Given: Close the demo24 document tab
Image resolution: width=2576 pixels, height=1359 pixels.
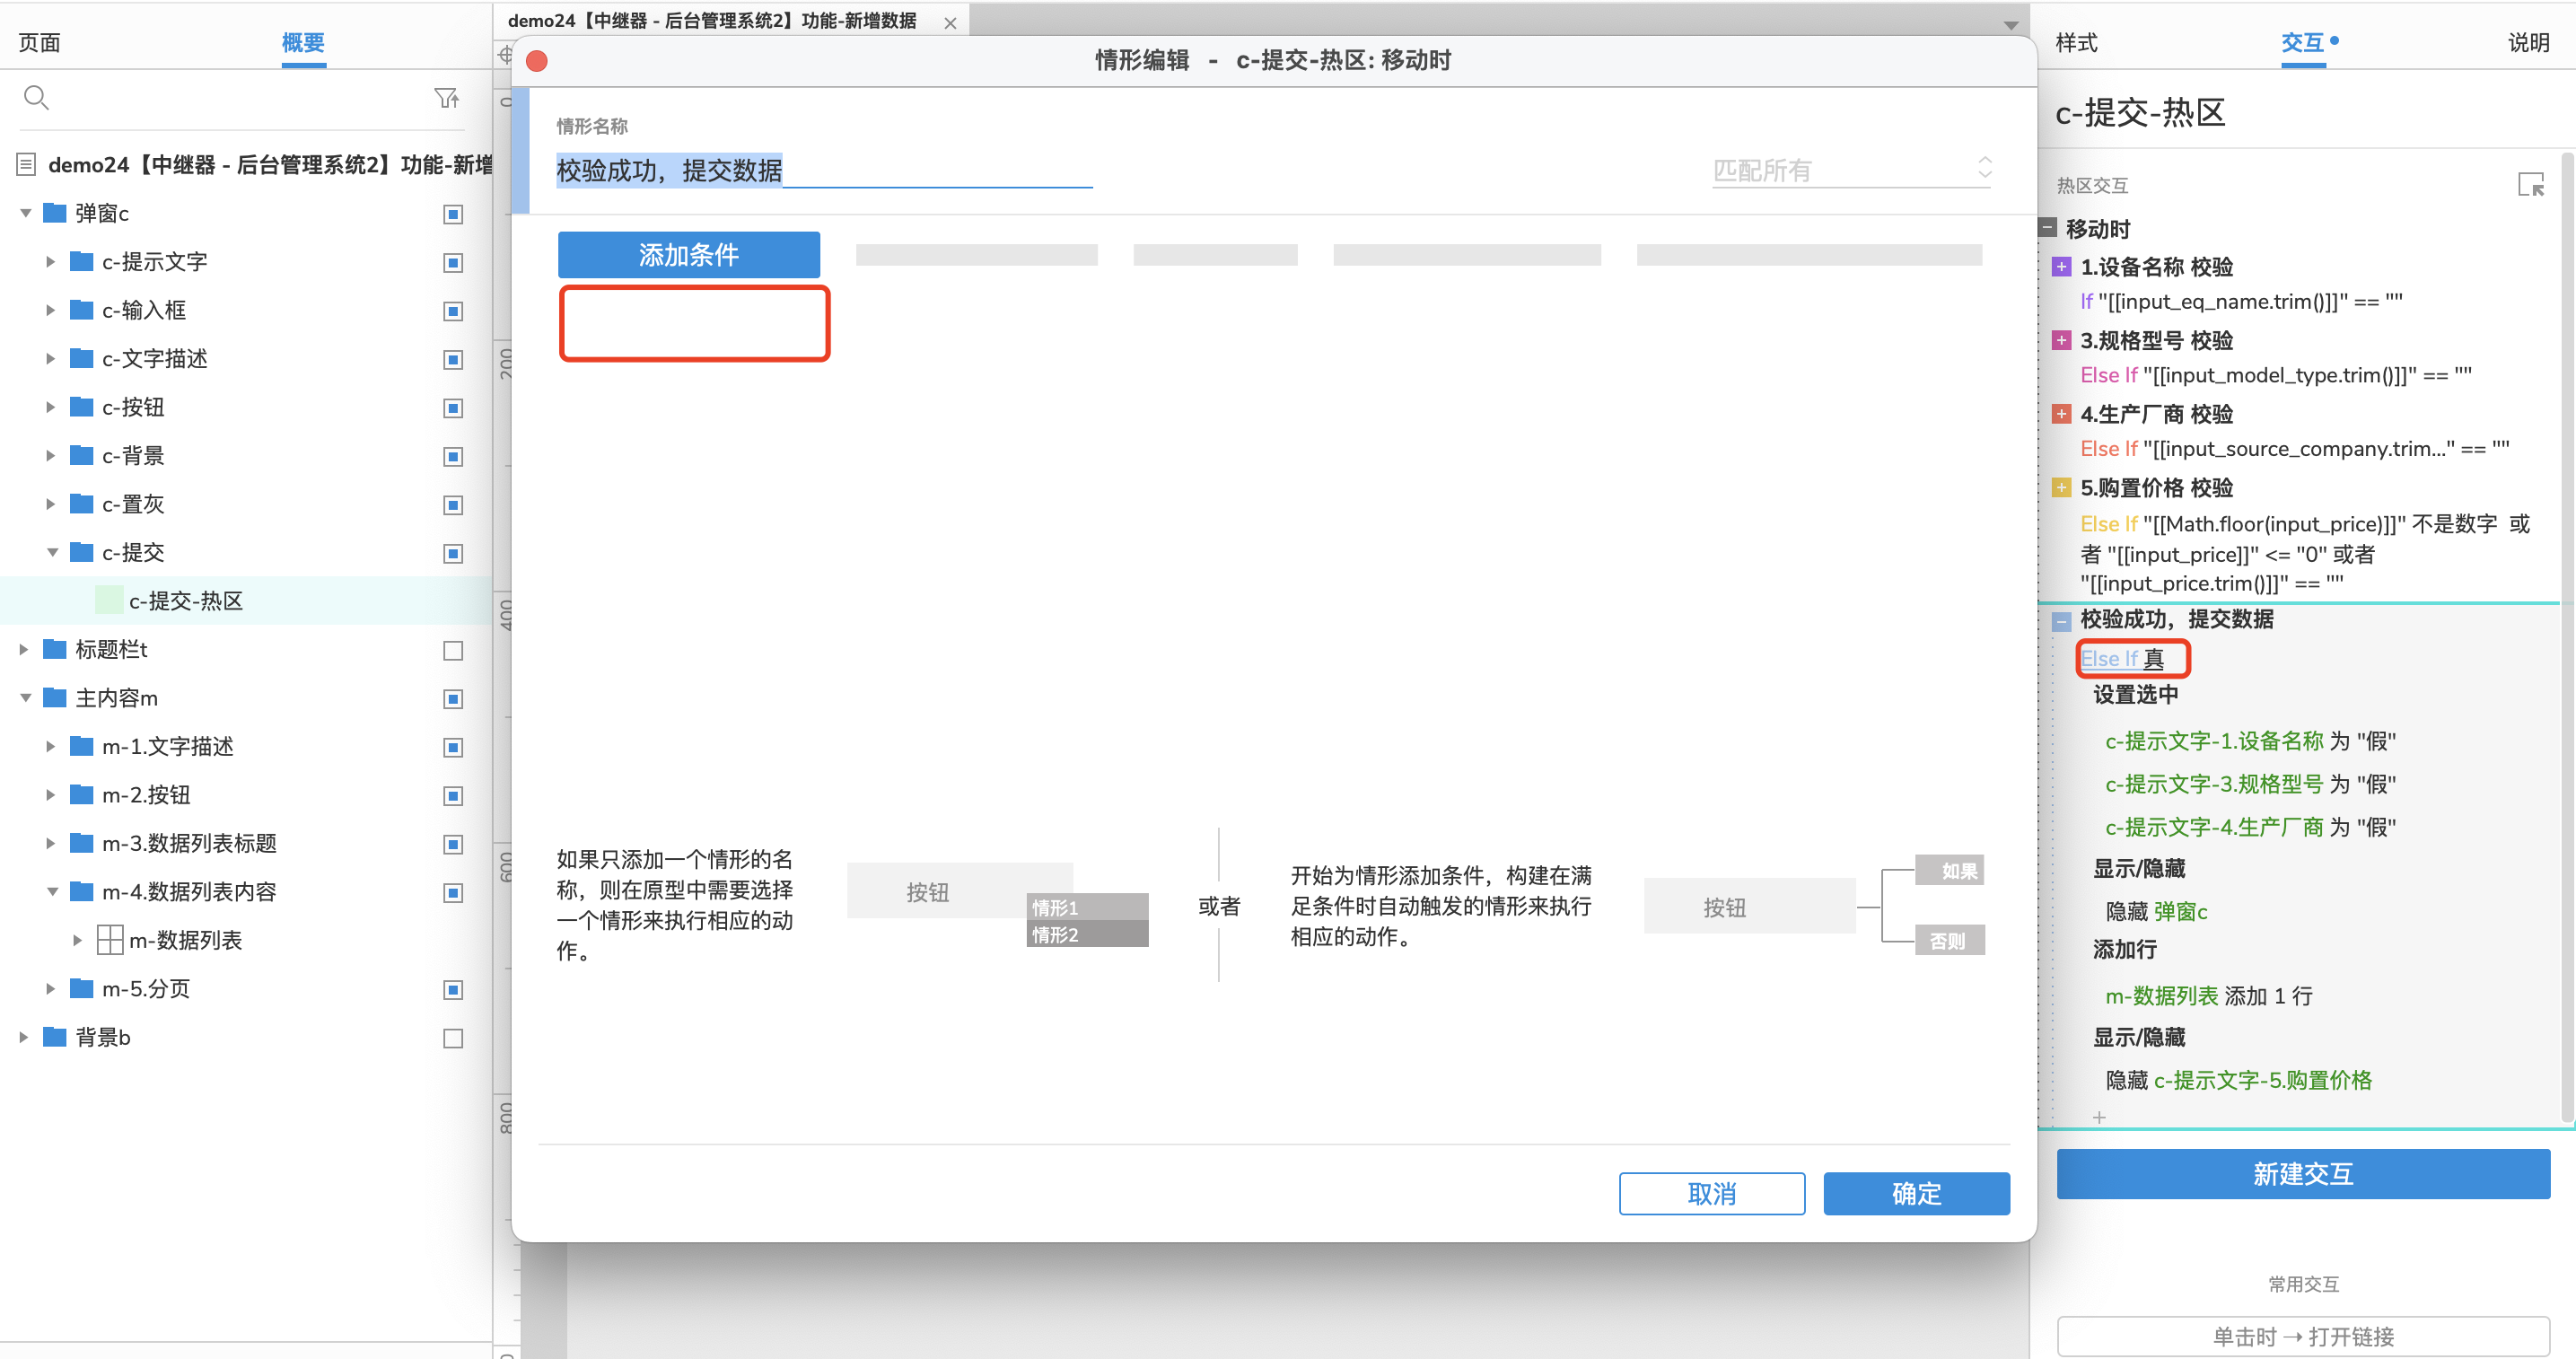Looking at the screenshot, I should [x=950, y=22].
